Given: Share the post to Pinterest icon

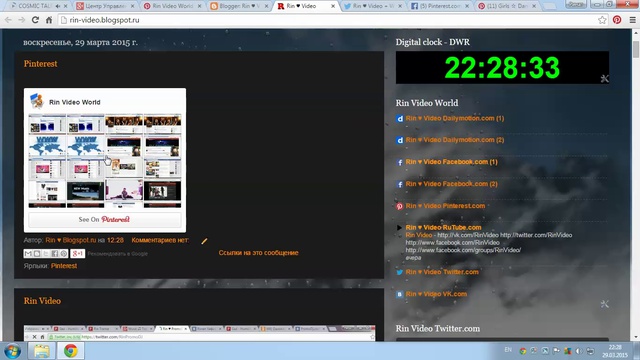Looking at the screenshot, I should pyautogui.click(x=64, y=253).
